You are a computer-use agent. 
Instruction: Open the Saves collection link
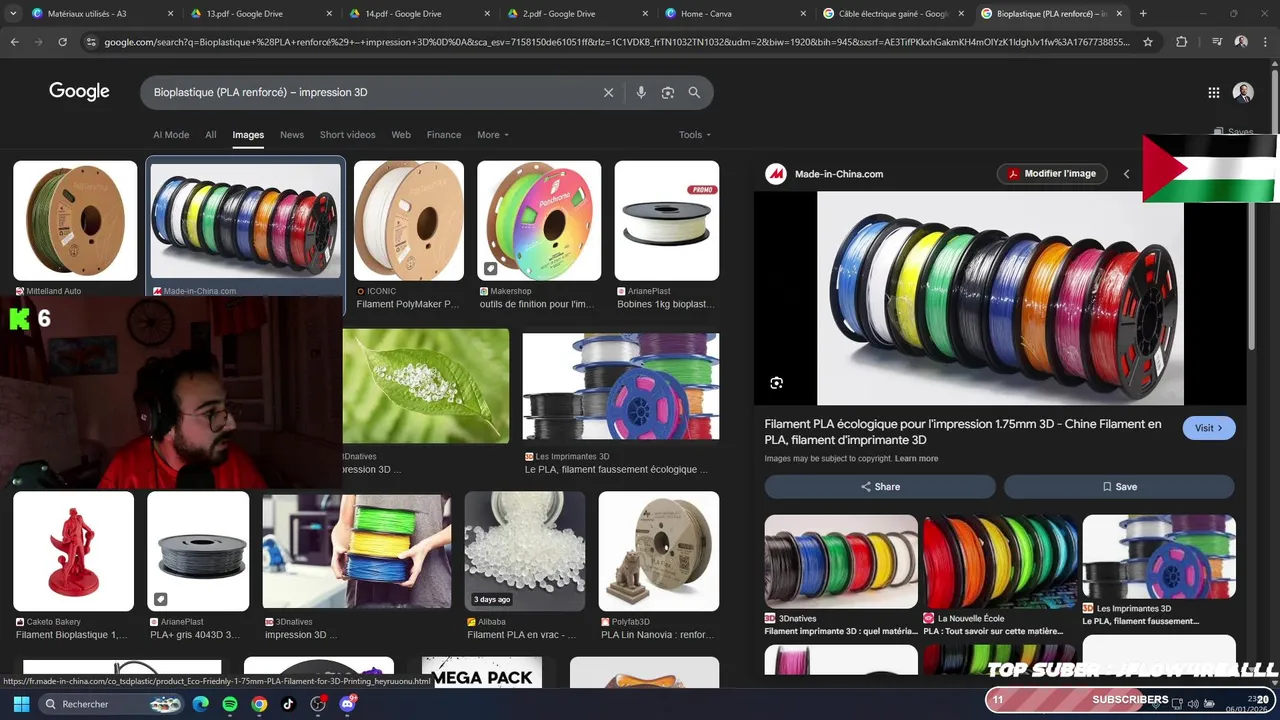point(1233,131)
